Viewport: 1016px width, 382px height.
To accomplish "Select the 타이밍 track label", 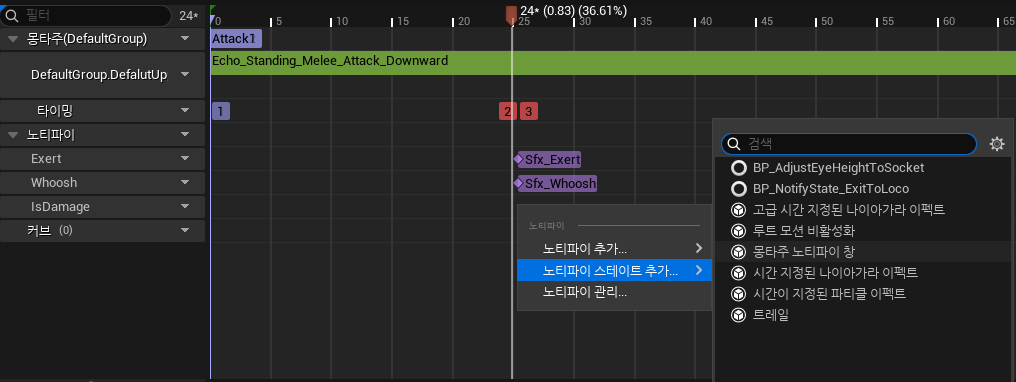I will click(x=56, y=111).
